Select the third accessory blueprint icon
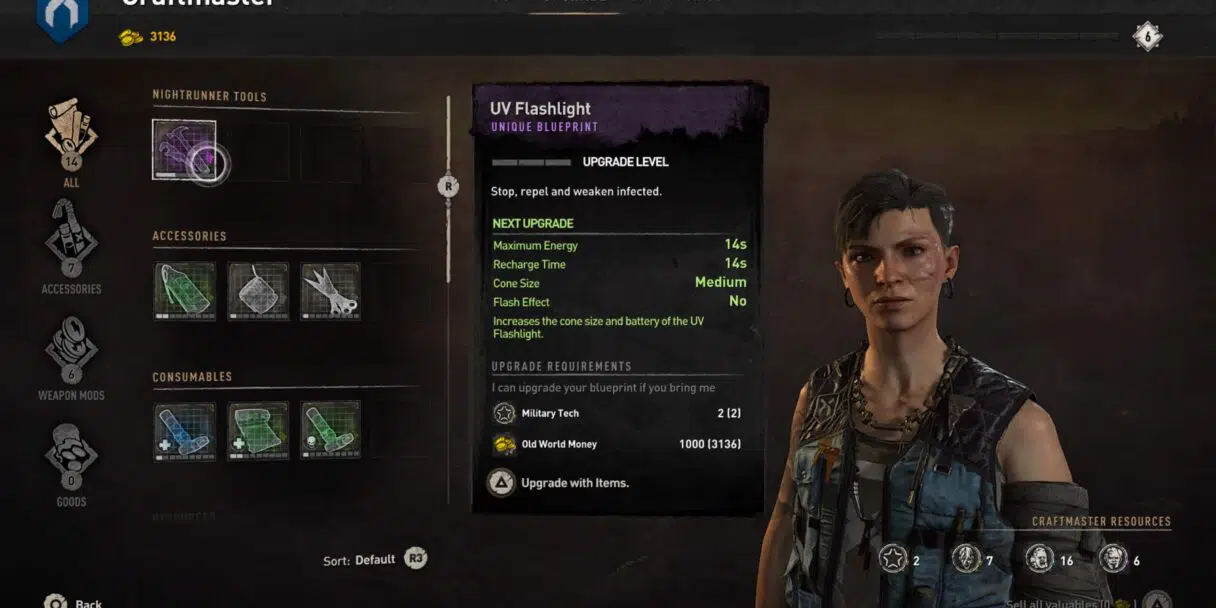Screen dimensions: 1216x608 [x=331, y=291]
